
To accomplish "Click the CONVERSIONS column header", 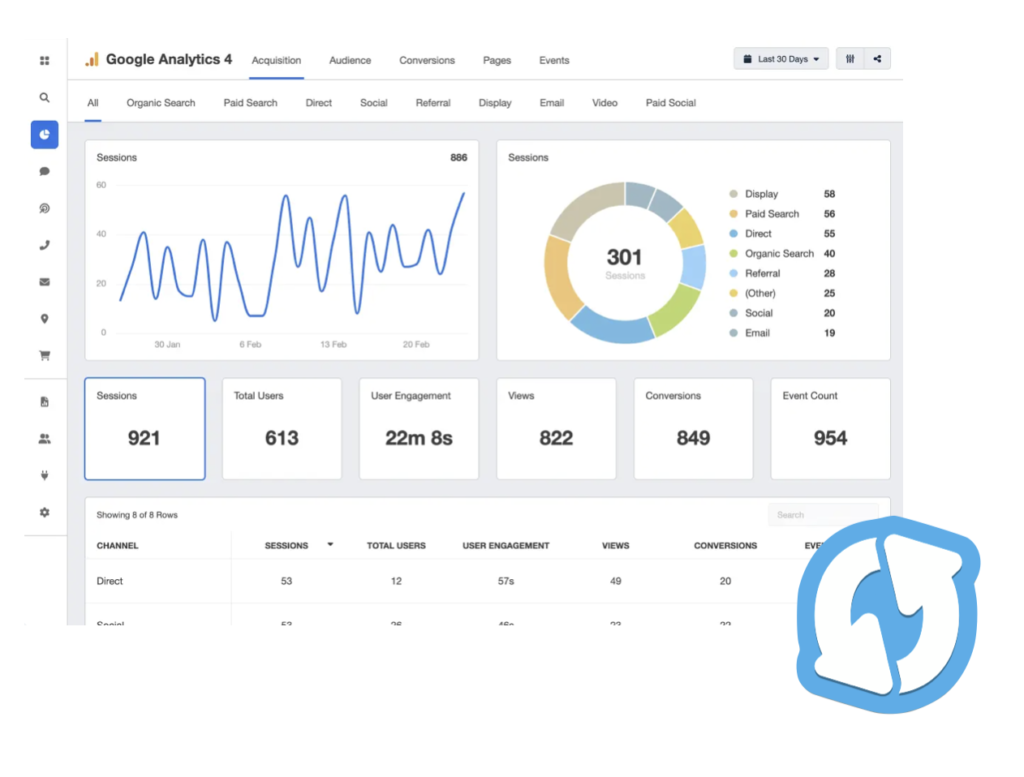I will coord(726,545).
